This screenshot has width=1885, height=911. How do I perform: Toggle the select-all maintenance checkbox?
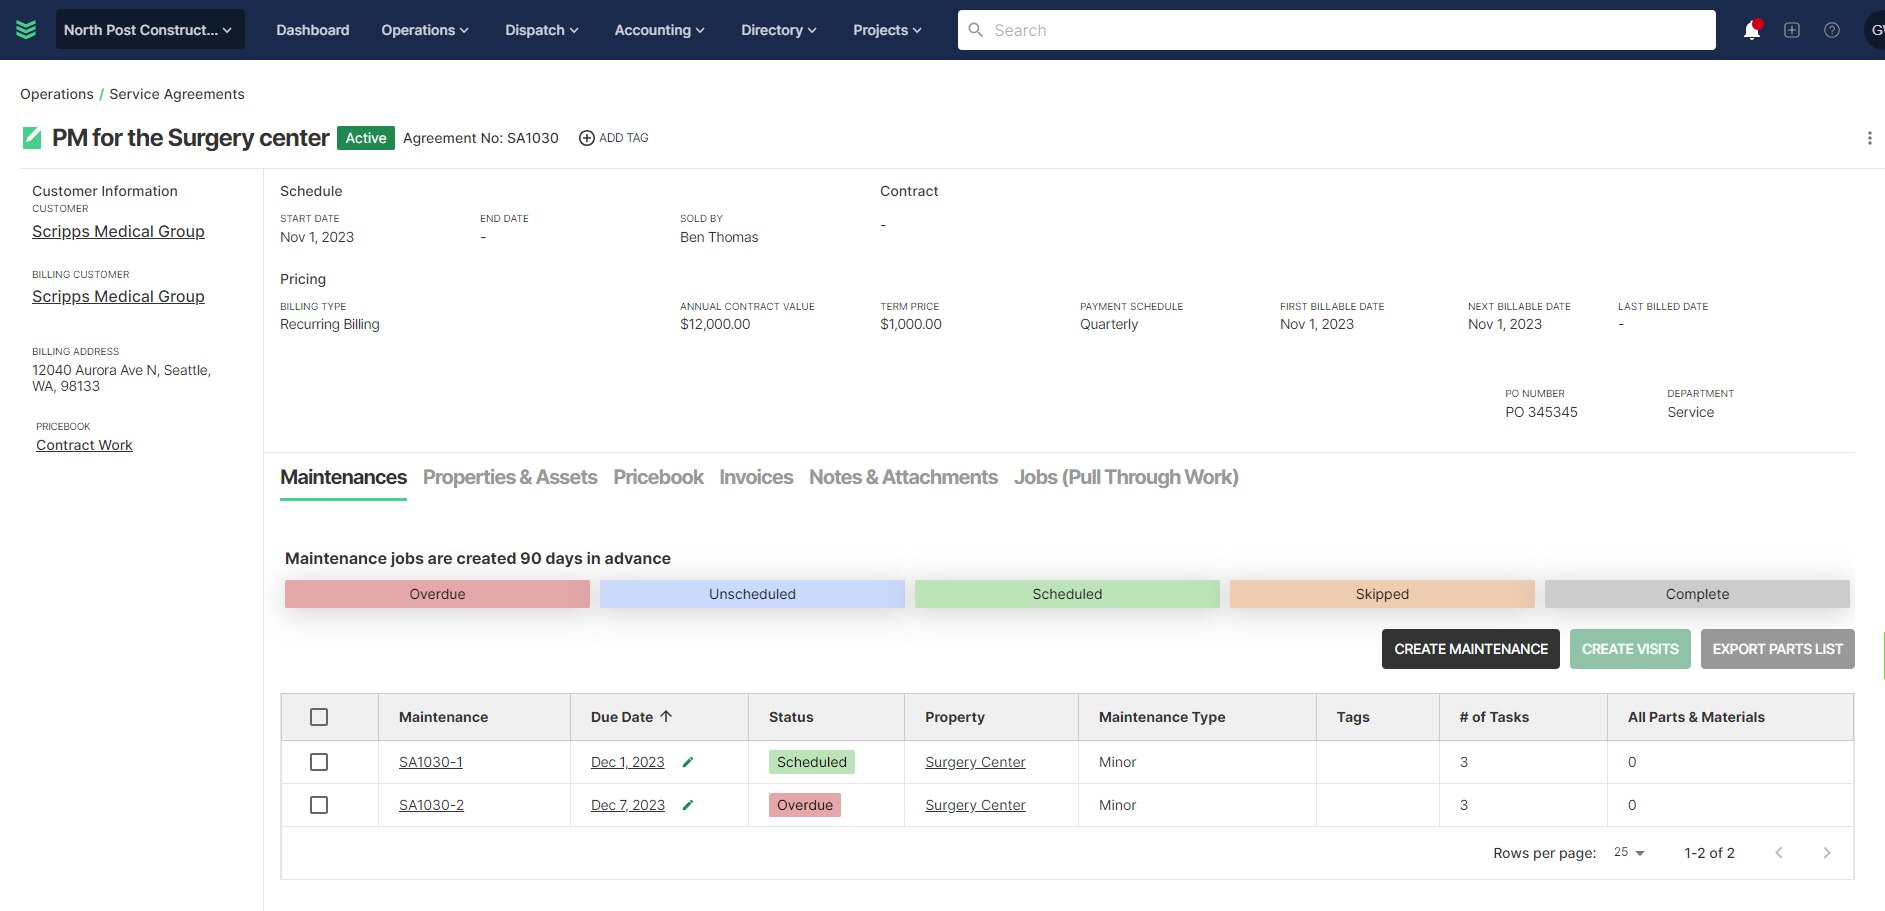tap(319, 717)
